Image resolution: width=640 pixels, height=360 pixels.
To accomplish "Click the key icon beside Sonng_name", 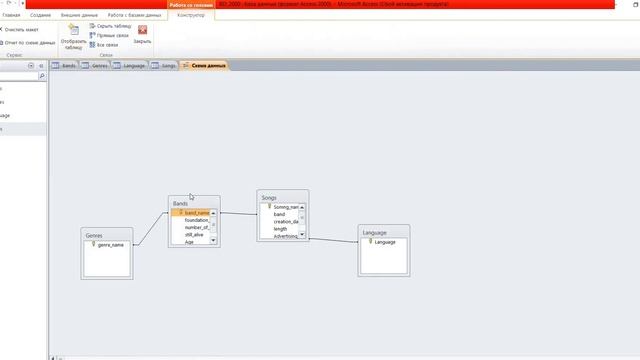I will coord(269,207).
